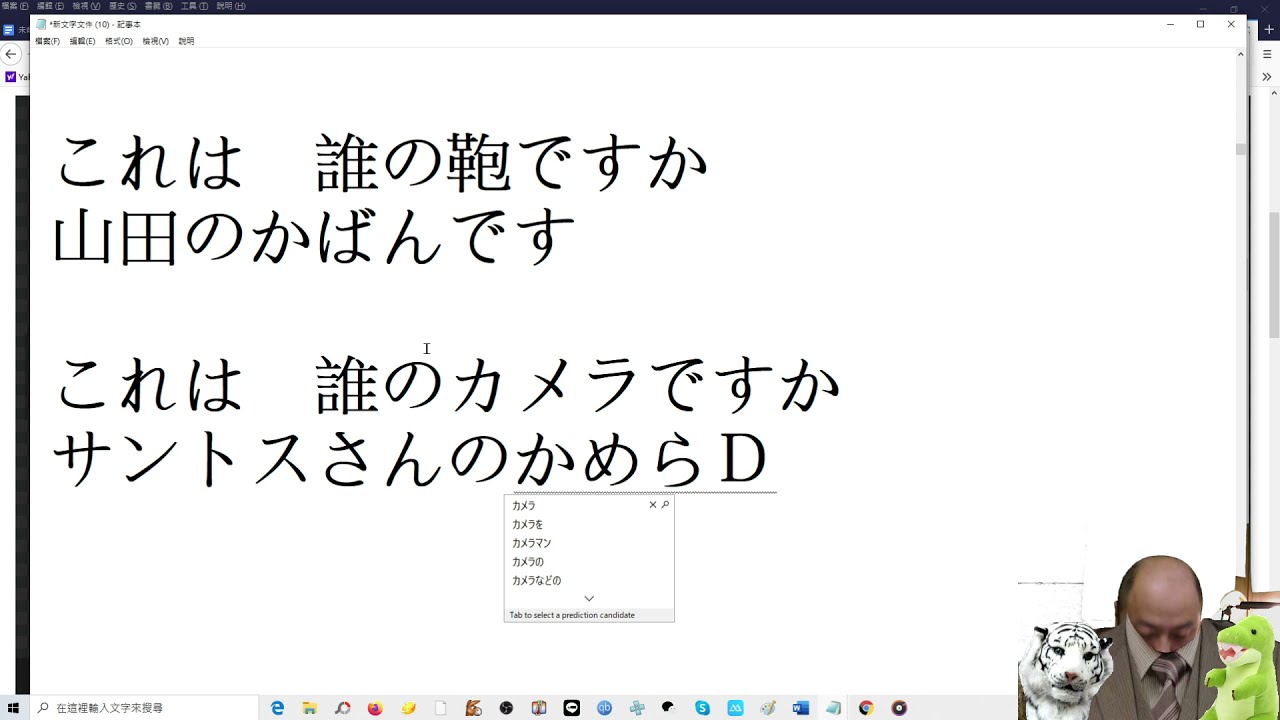Viewport: 1280px width, 720px height.
Task: Open the Notepad taskbar icon
Action: click(x=833, y=708)
